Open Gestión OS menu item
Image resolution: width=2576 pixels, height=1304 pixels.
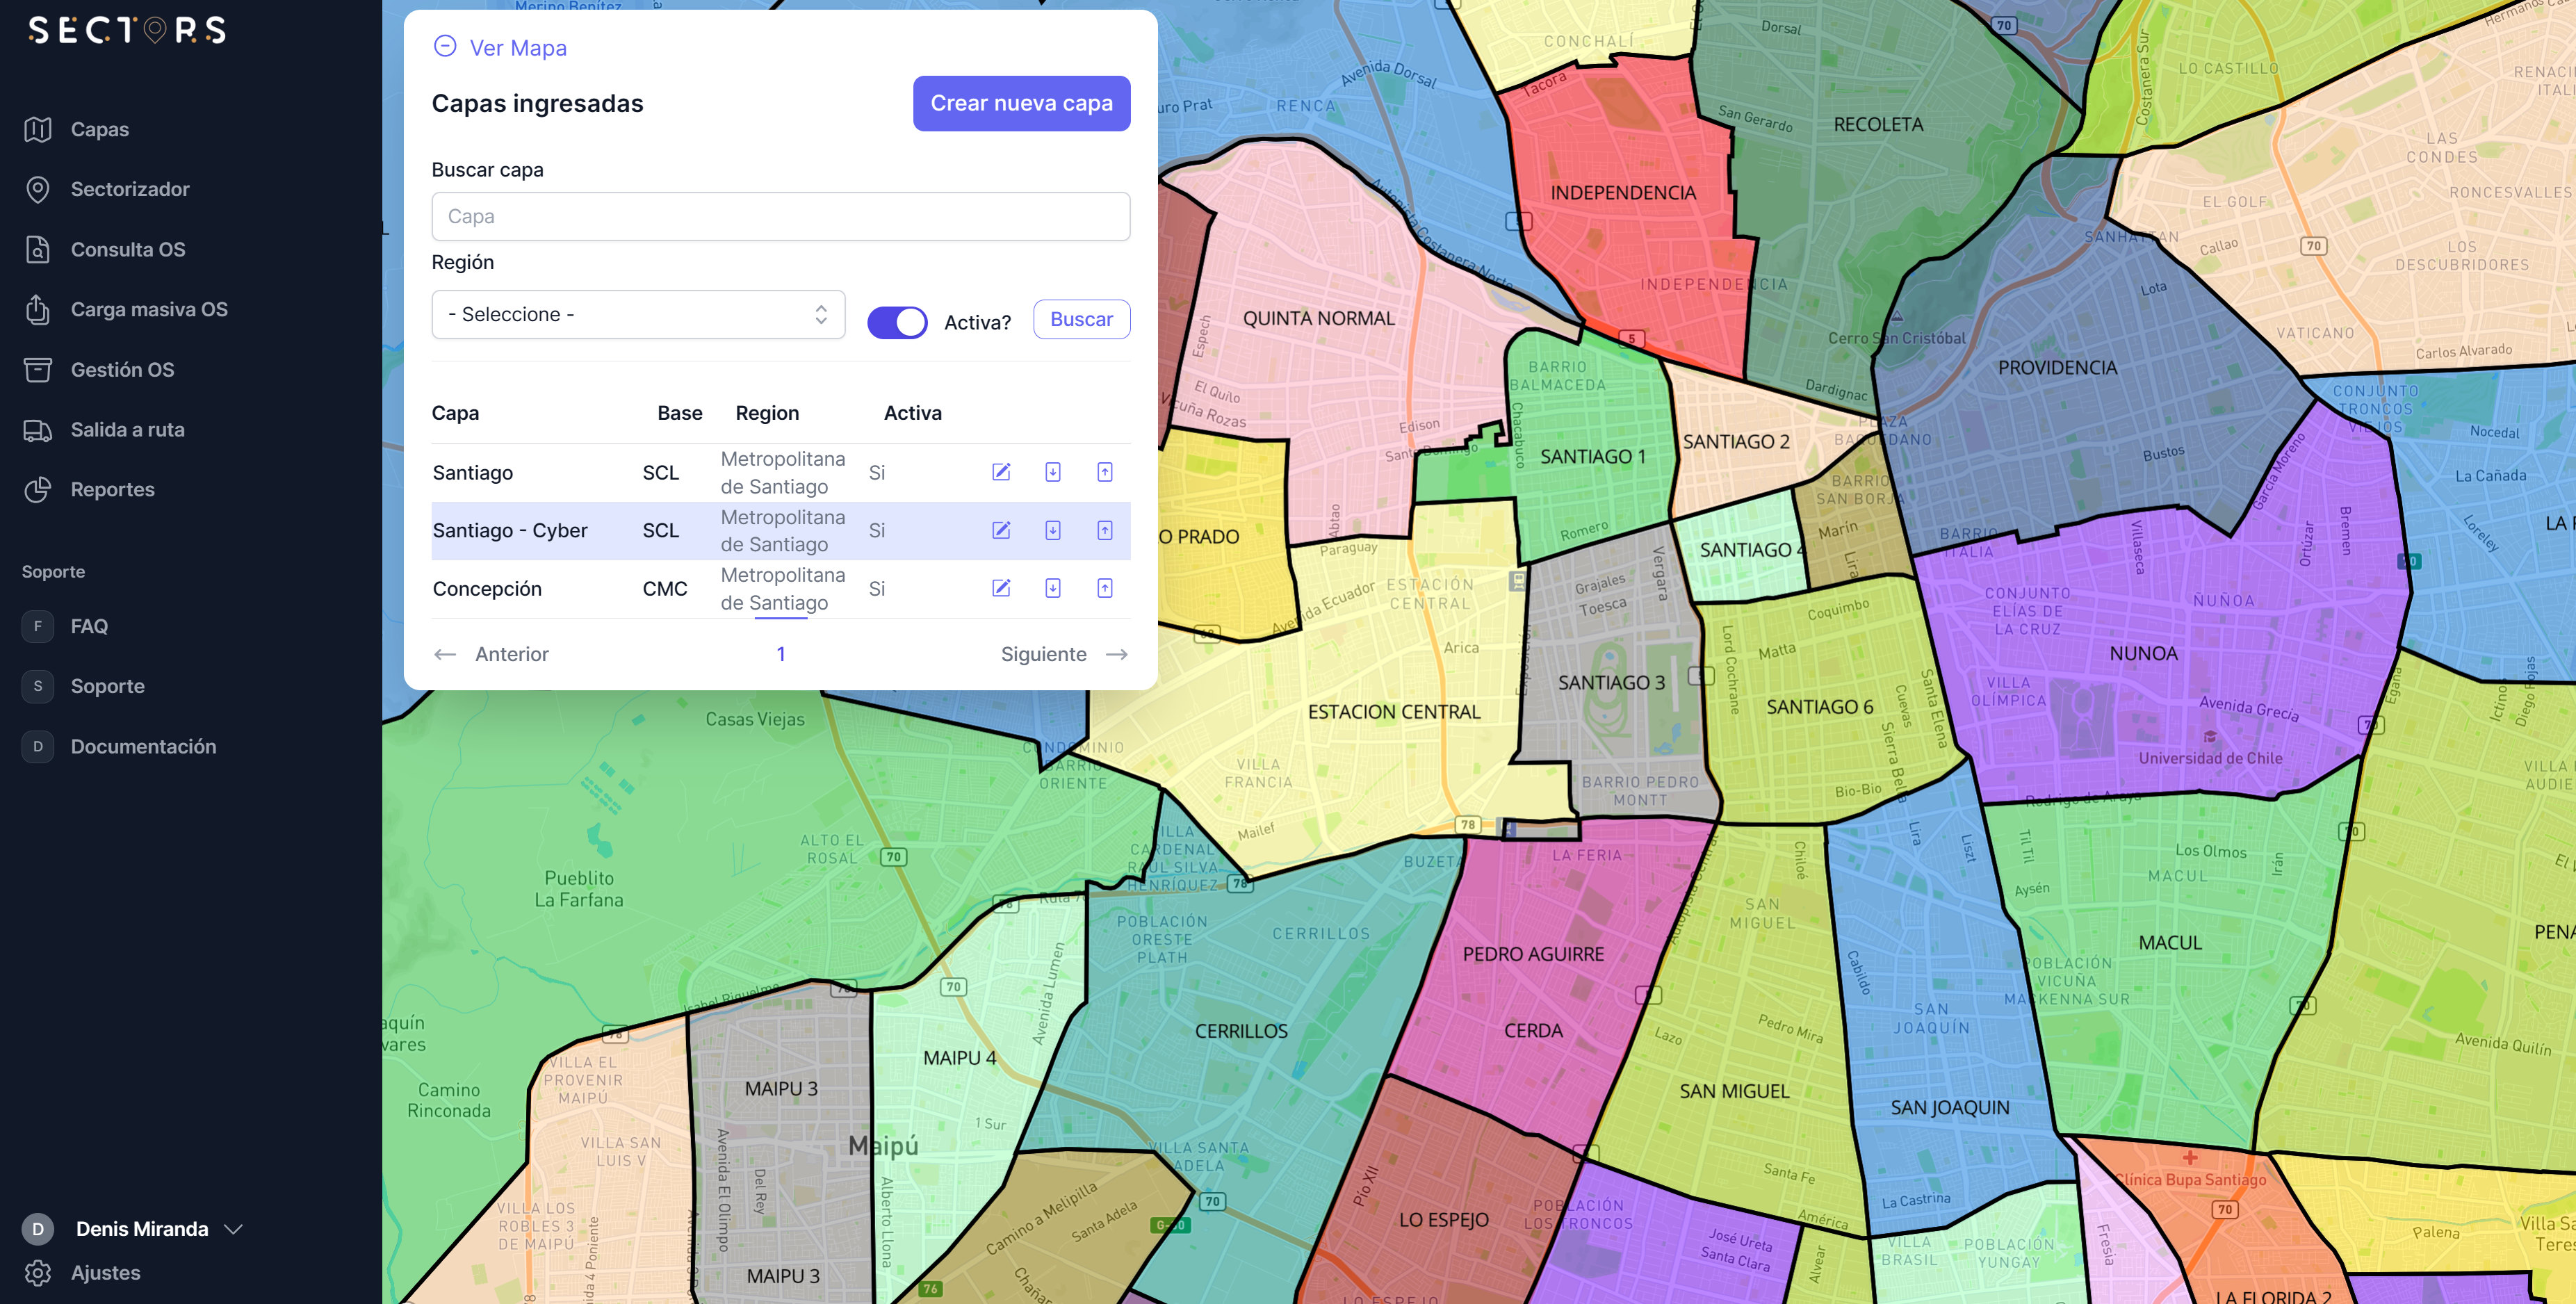pos(122,370)
